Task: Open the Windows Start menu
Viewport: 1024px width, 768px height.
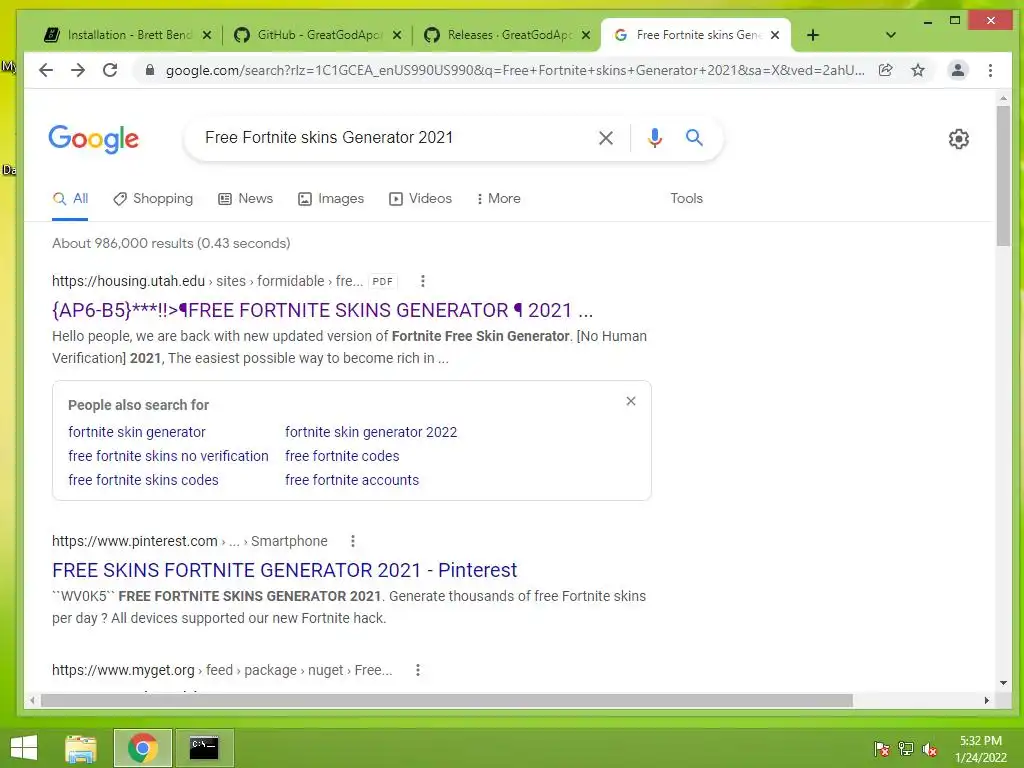Action: [x=24, y=748]
